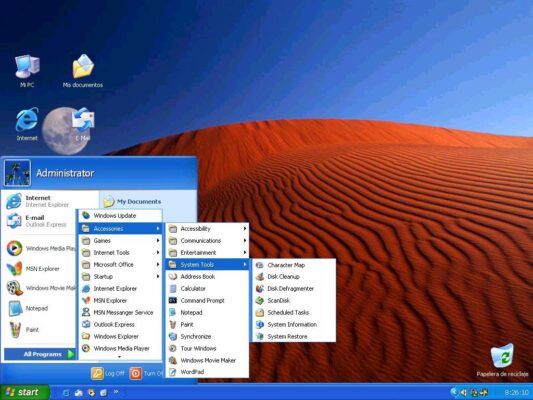533x400 pixels.
Task: Open Command Prompt from Accessories
Action: click(x=207, y=300)
